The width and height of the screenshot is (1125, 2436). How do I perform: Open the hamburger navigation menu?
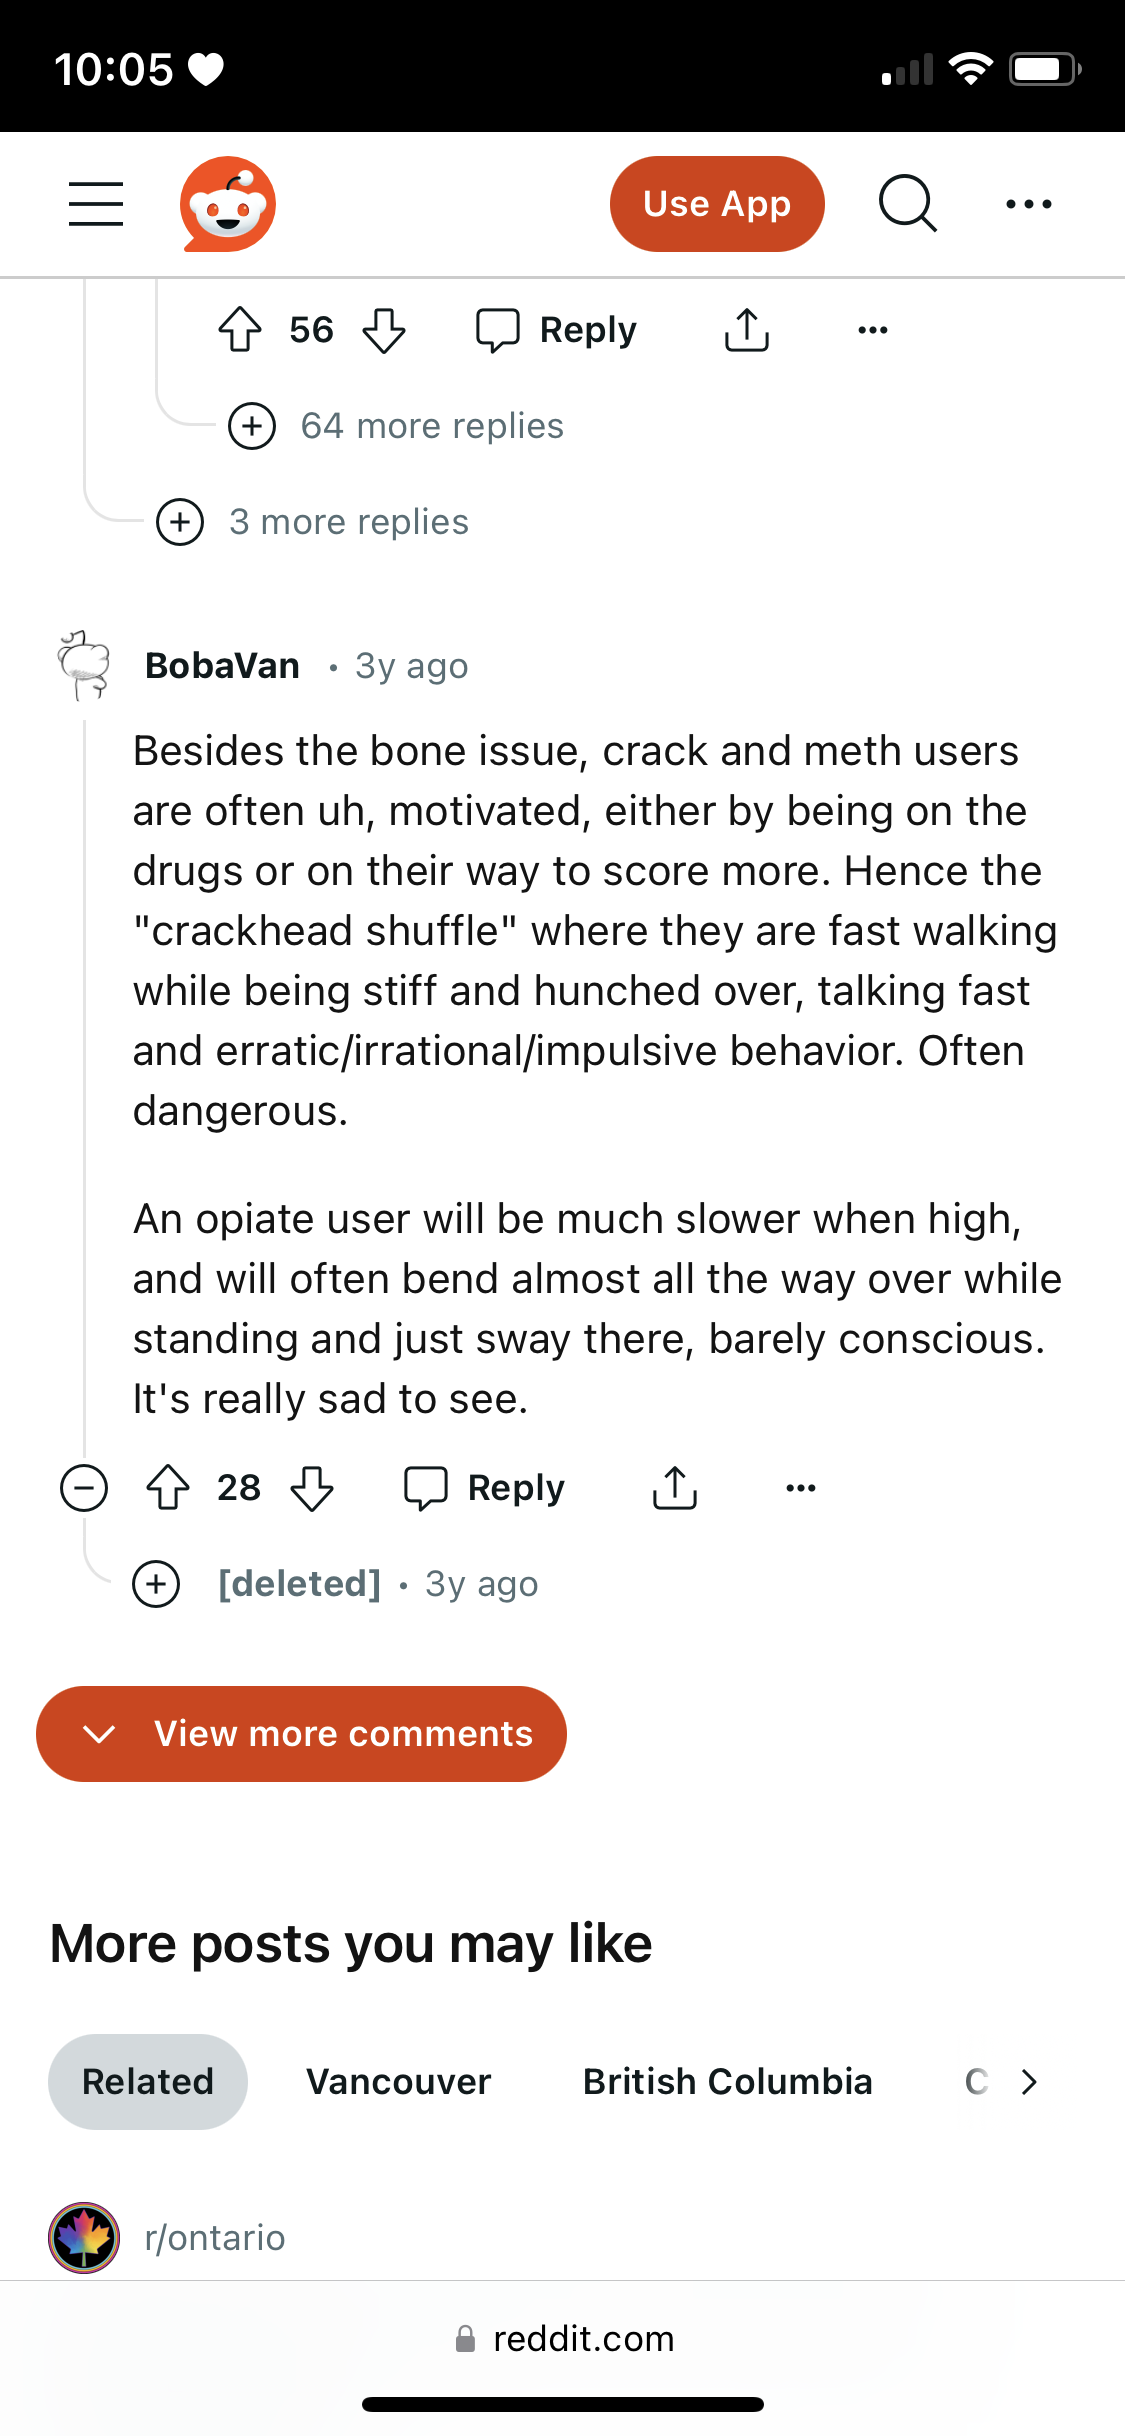coord(96,204)
